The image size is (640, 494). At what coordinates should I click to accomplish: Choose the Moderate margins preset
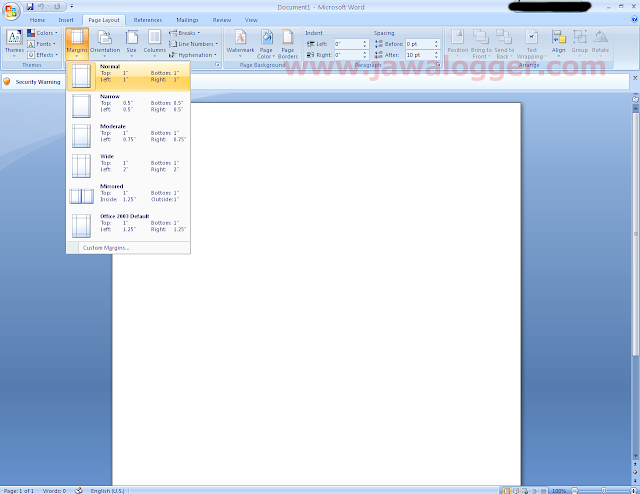(128, 136)
